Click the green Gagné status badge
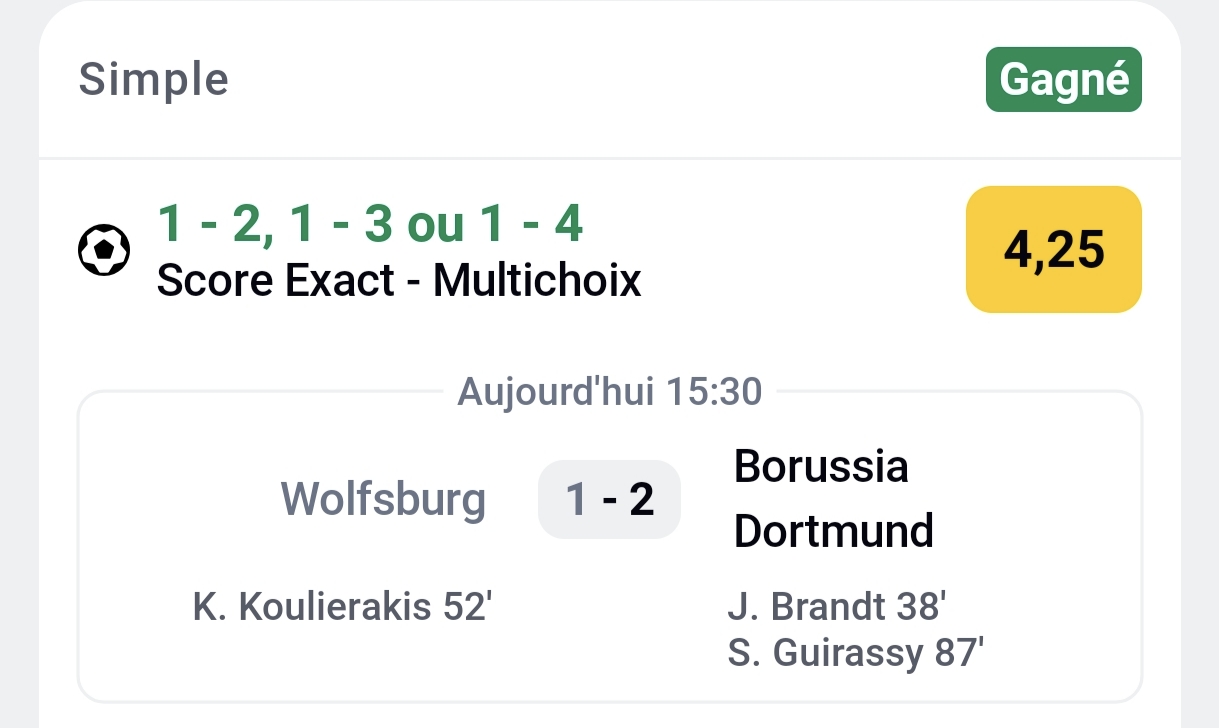The image size is (1219, 728). click(x=1064, y=79)
